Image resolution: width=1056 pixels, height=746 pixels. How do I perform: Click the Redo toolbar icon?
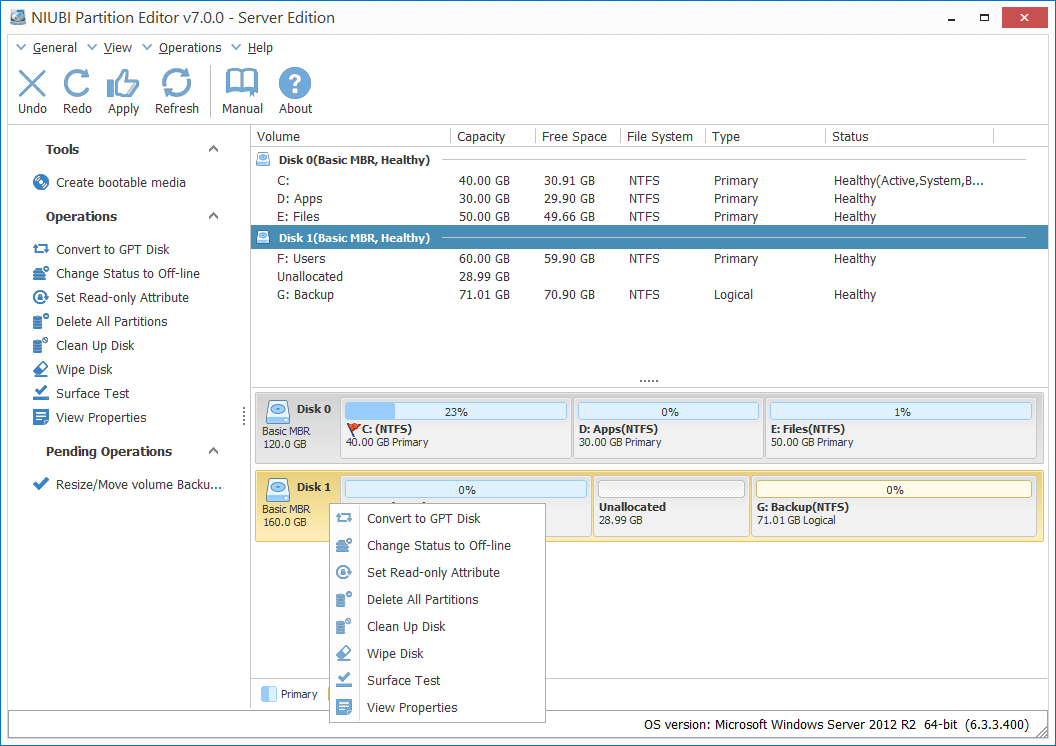77,91
